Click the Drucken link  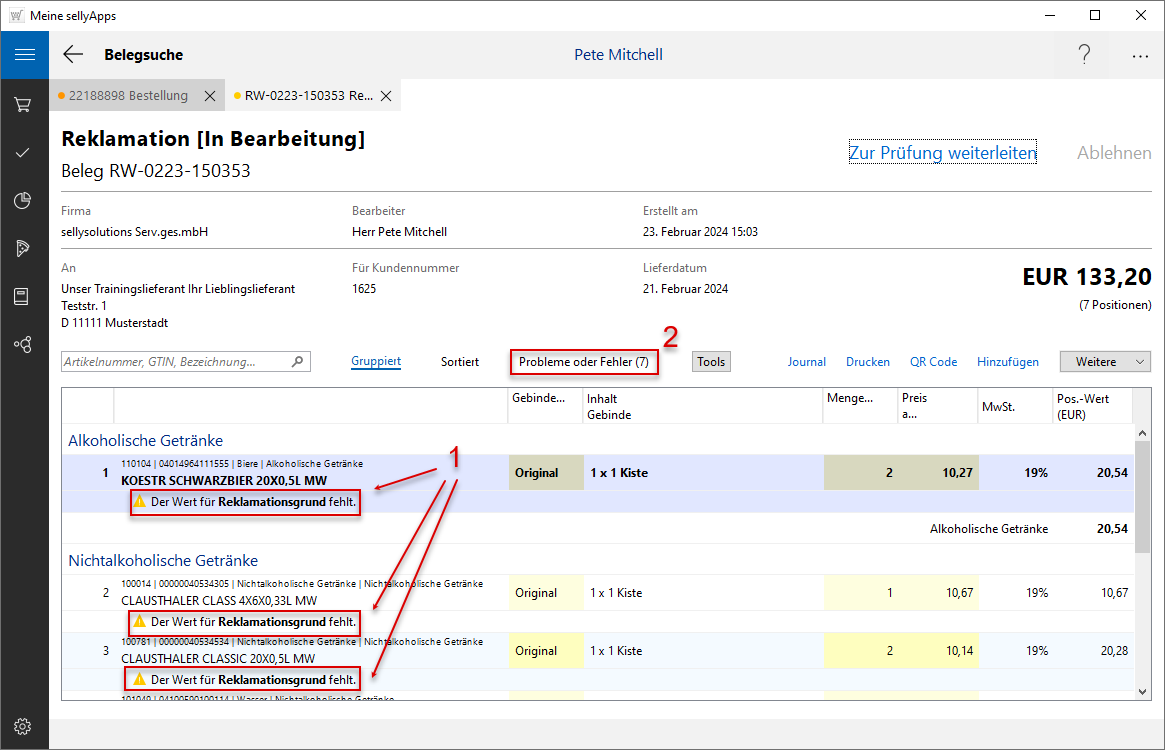click(867, 362)
